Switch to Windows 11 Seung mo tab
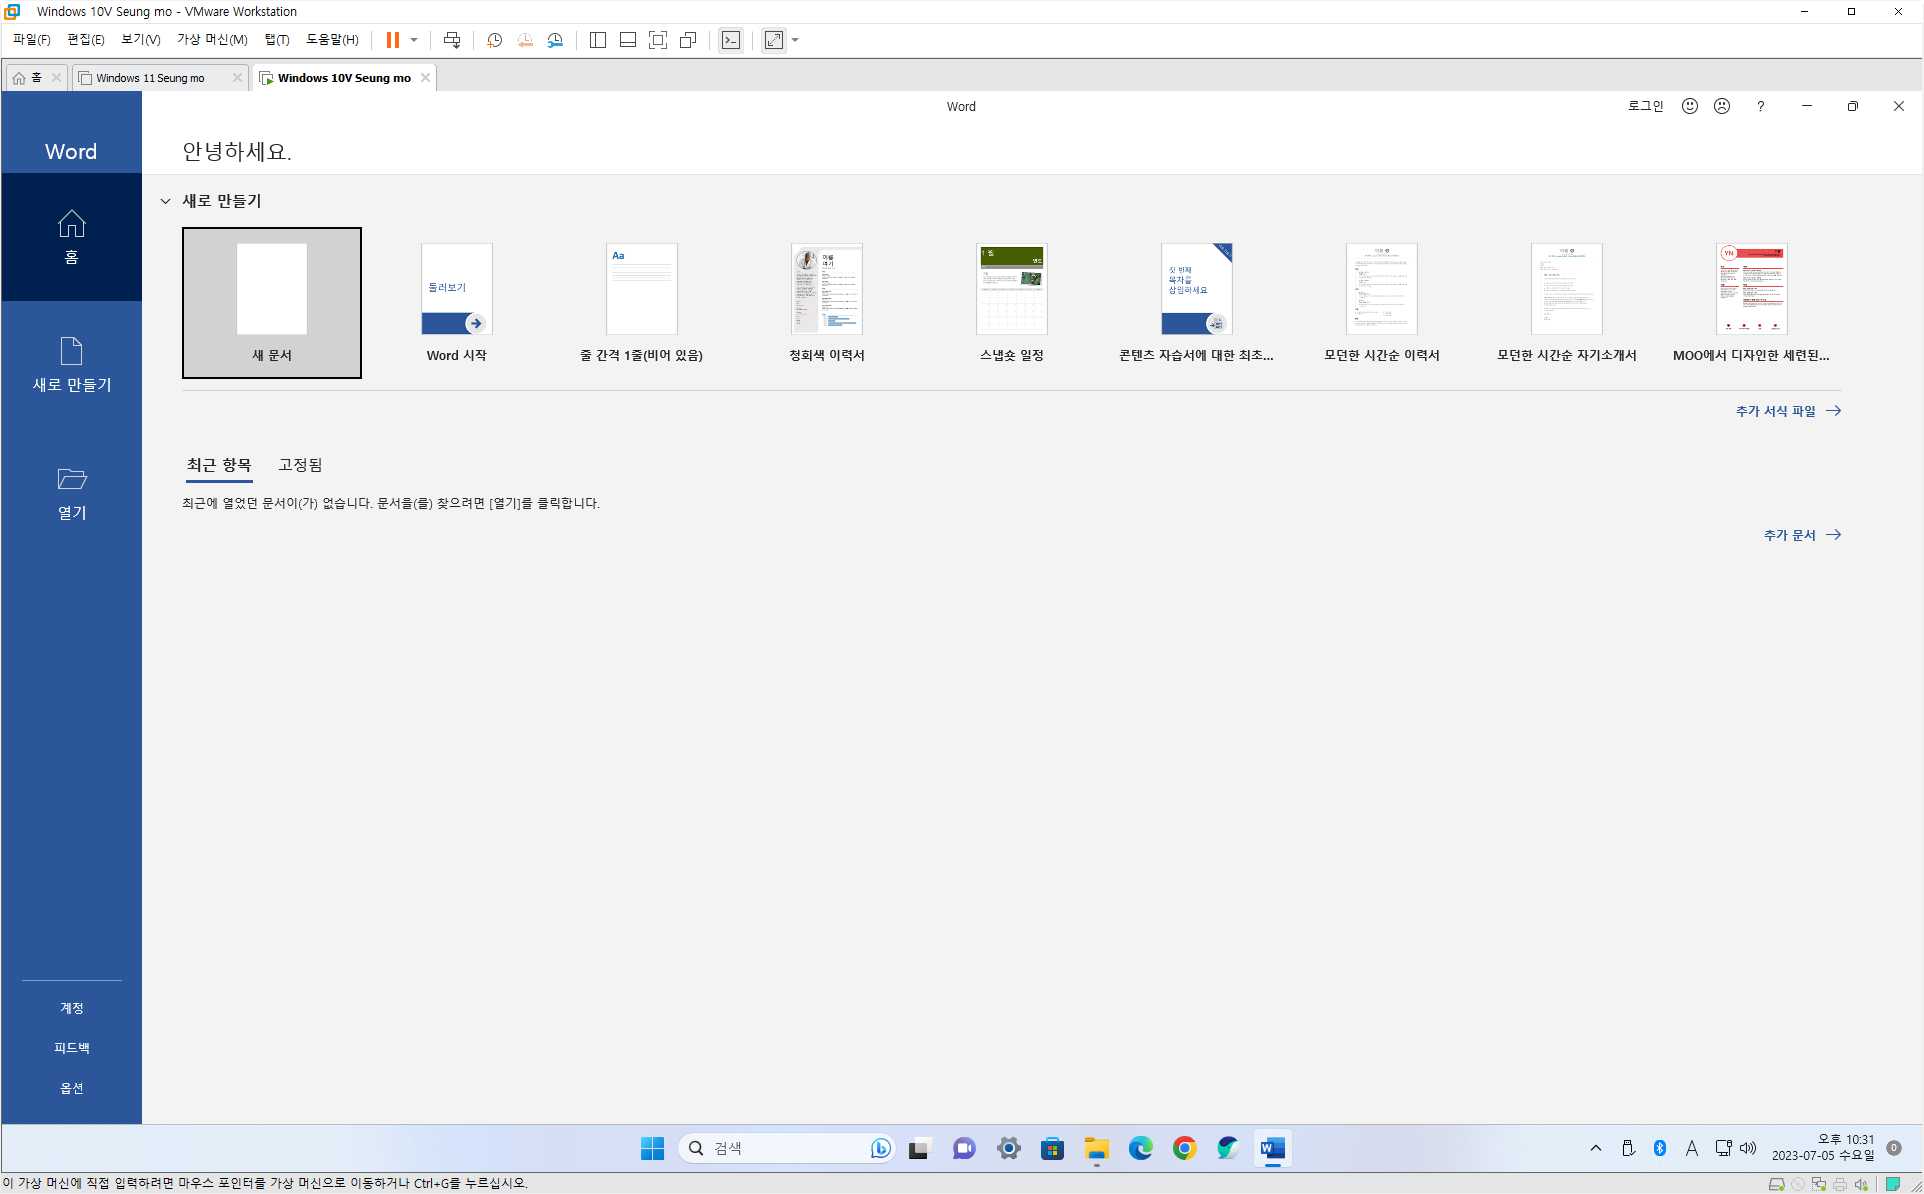The image size is (1924, 1194). point(150,78)
